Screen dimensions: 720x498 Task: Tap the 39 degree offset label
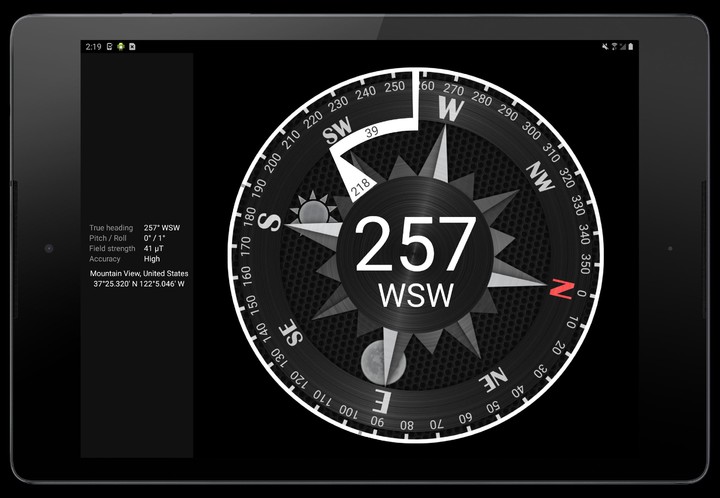coord(371,132)
